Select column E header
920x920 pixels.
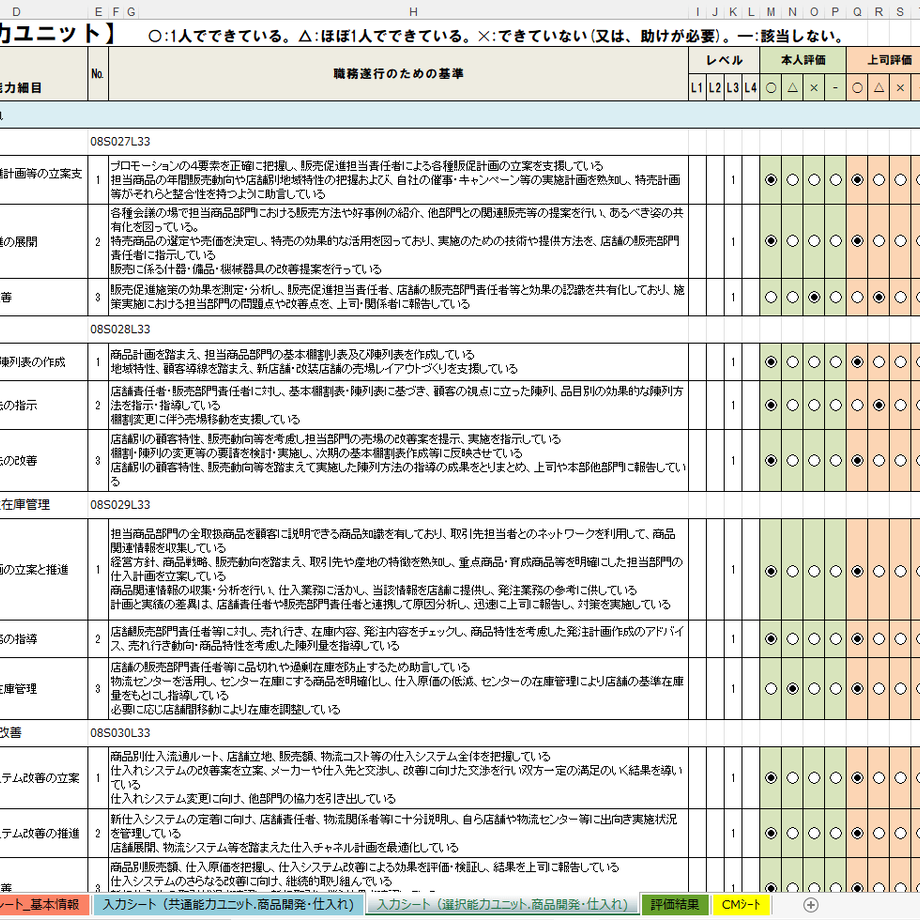[x=98, y=11]
